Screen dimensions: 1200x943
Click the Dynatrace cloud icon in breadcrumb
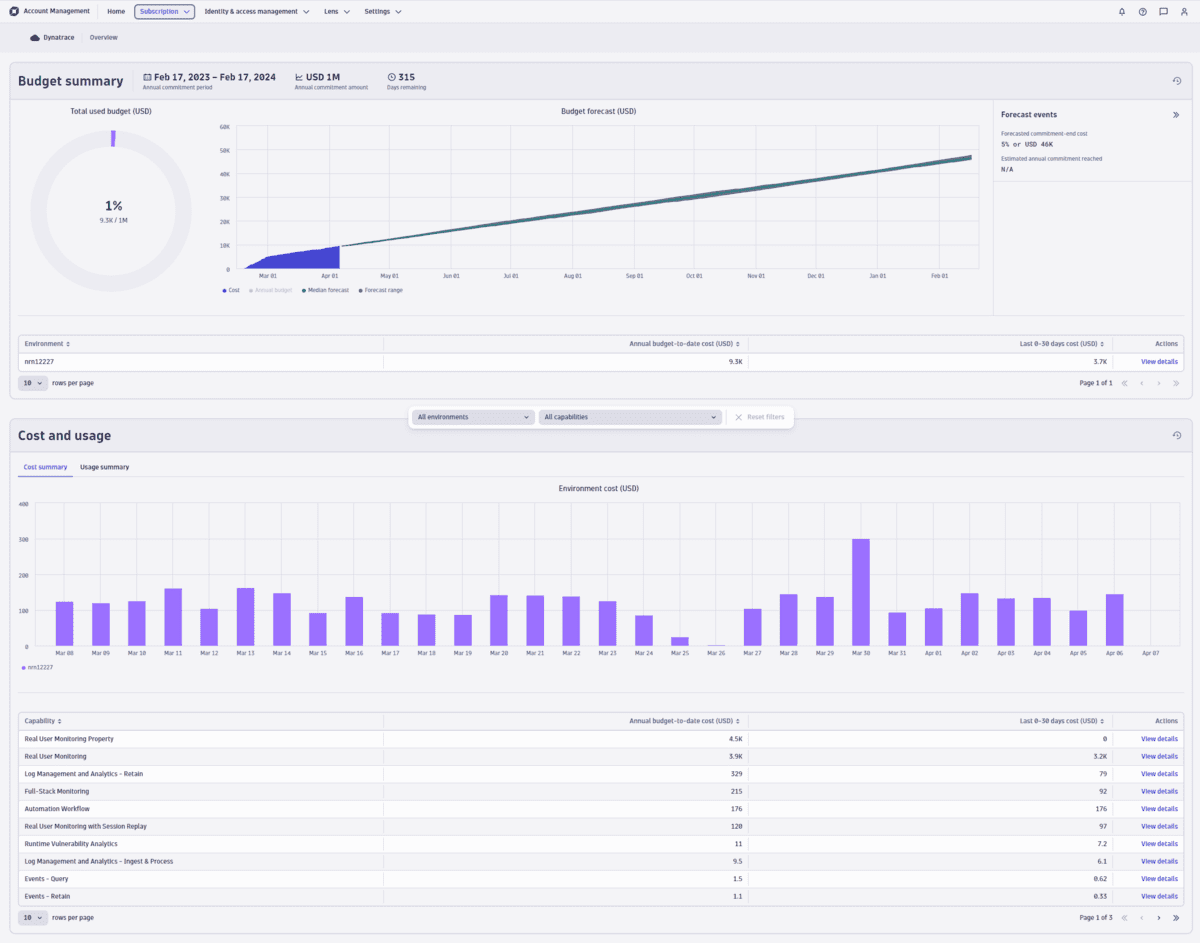pos(34,37)
